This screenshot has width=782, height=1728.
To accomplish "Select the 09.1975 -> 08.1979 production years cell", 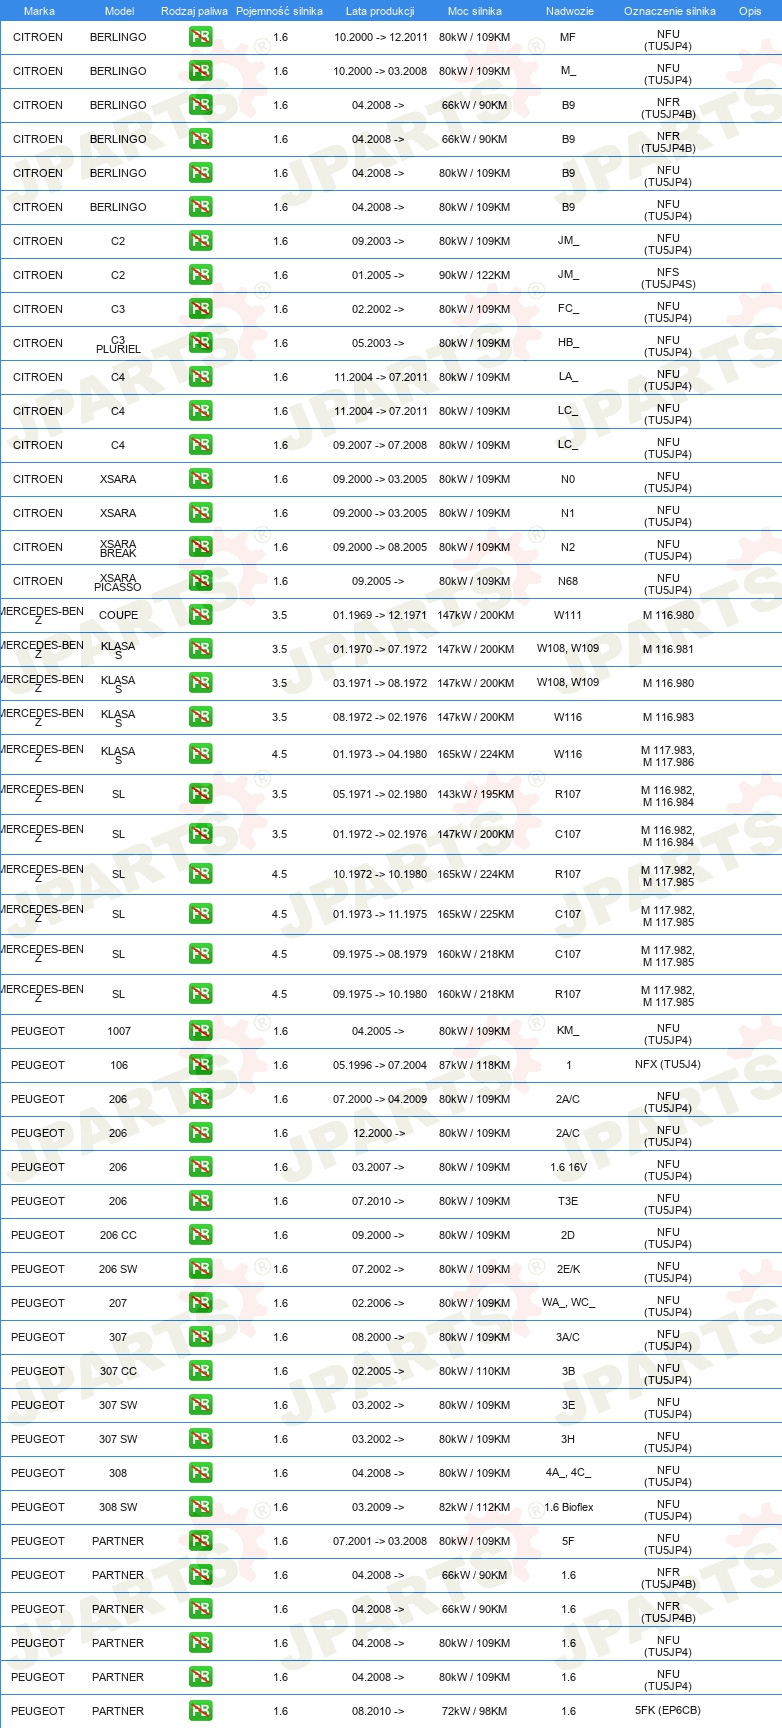I will [x=380, y=954].
